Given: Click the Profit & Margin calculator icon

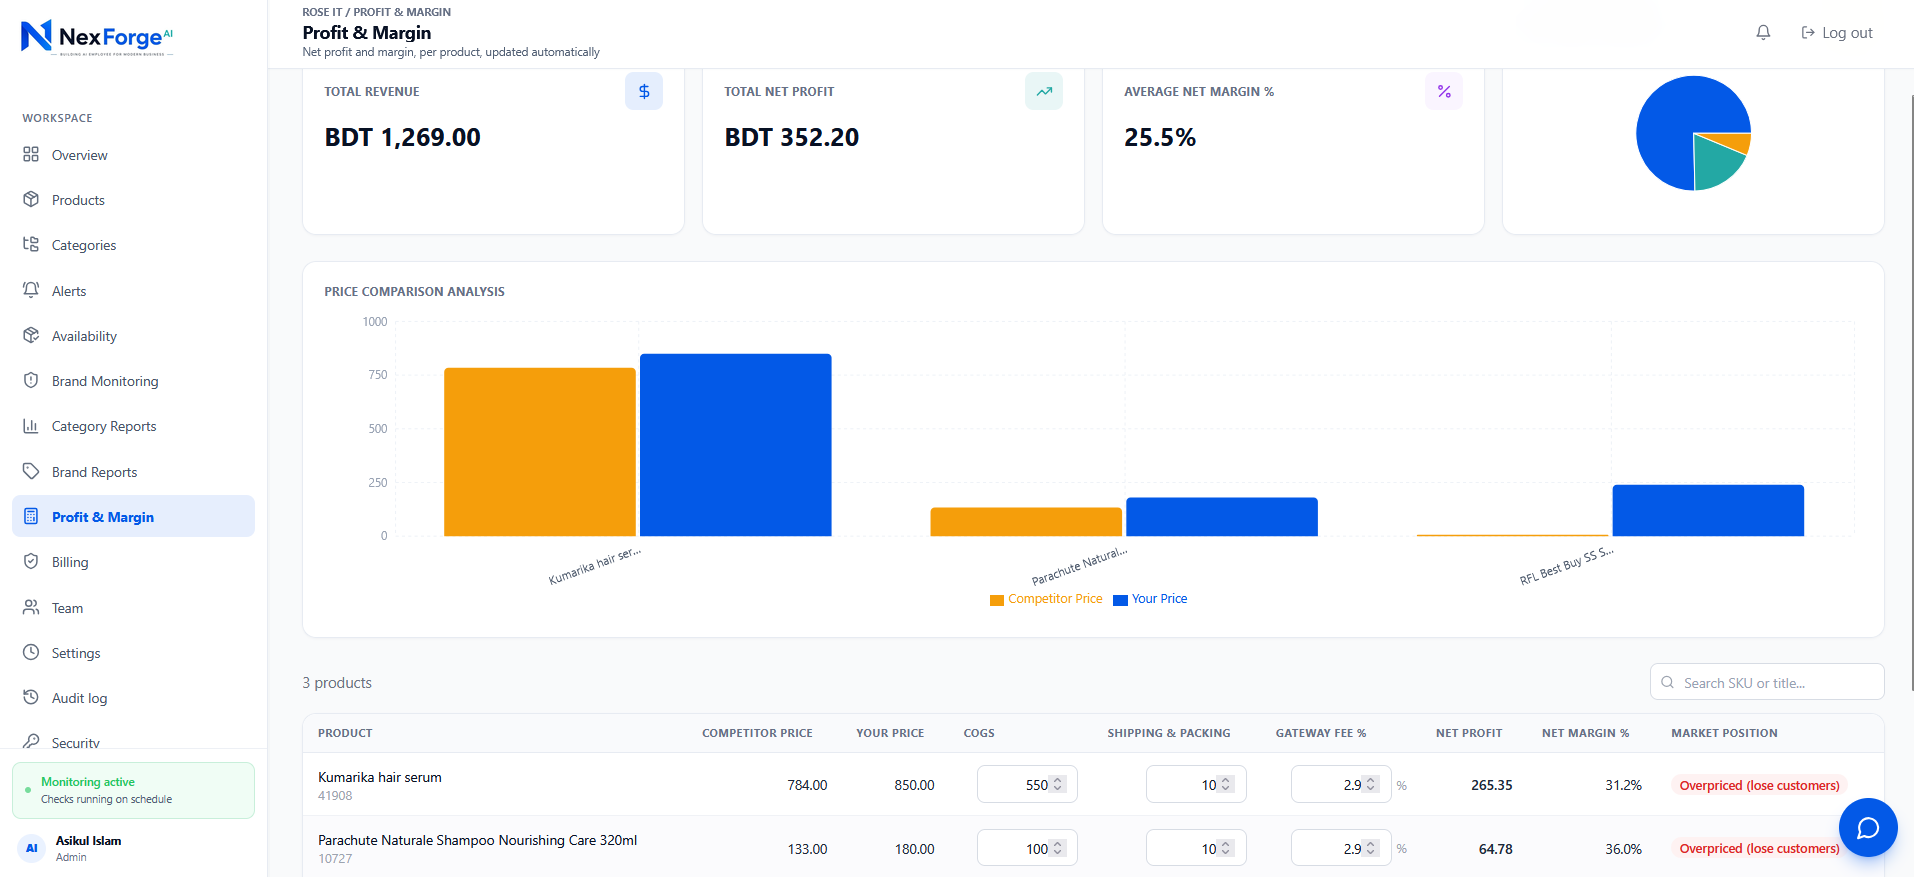Looking at the screenshot, I should point(31,517).
